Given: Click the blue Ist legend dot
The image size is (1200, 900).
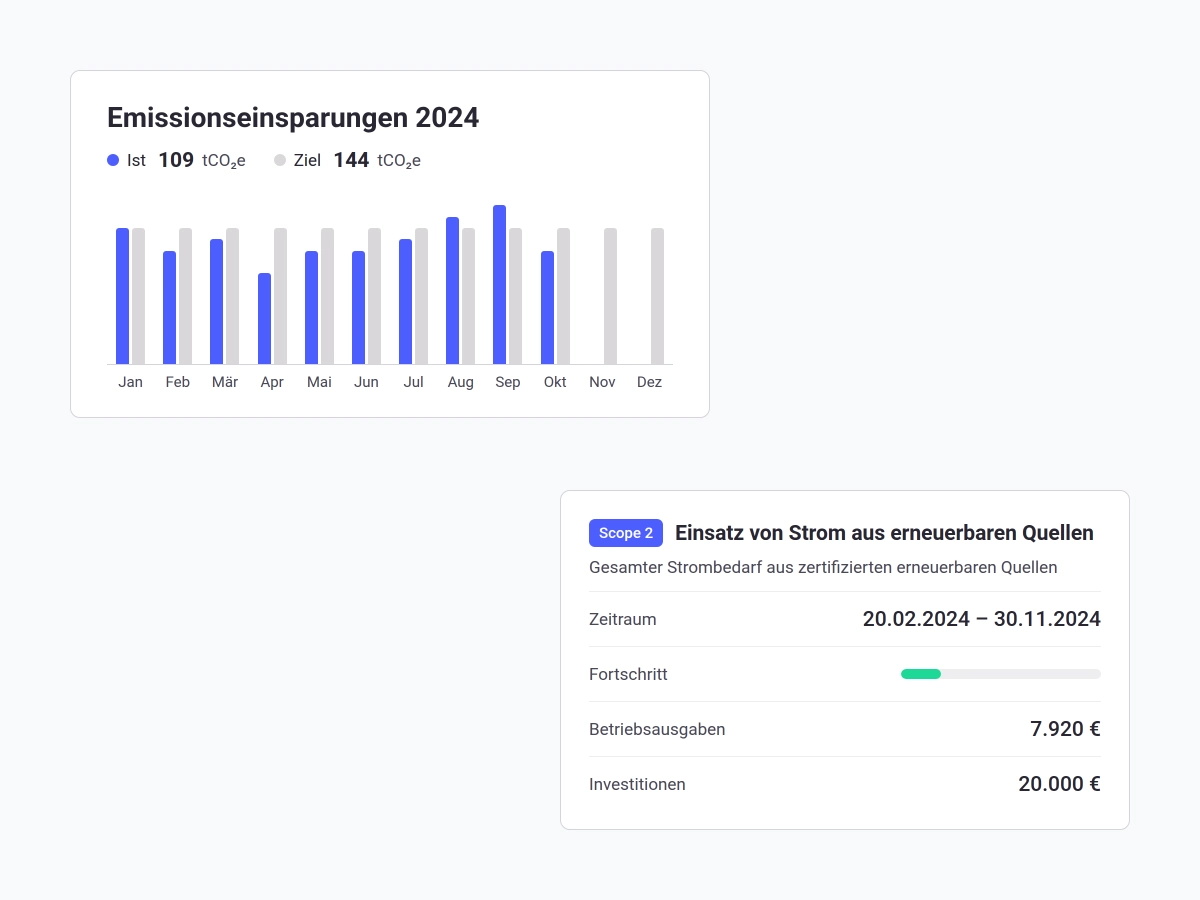Looking at the screenshot, I should (113, 160).
